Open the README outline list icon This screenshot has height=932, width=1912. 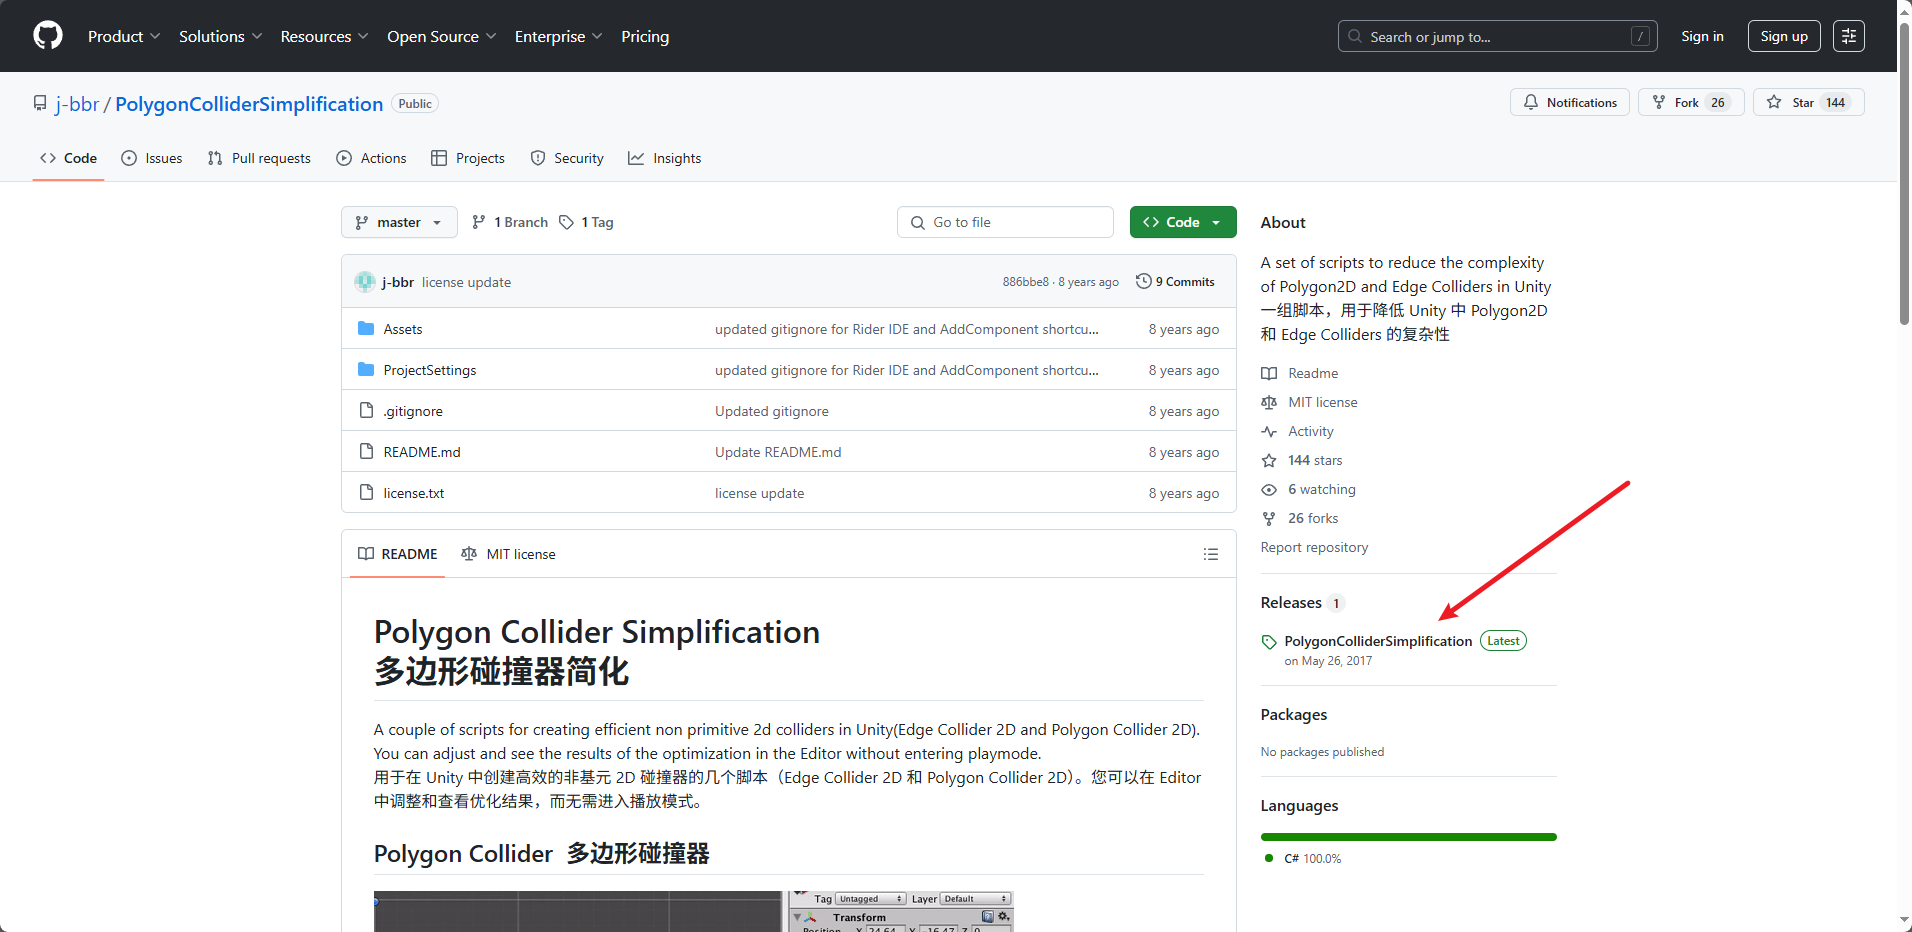tap(1210, 554)
